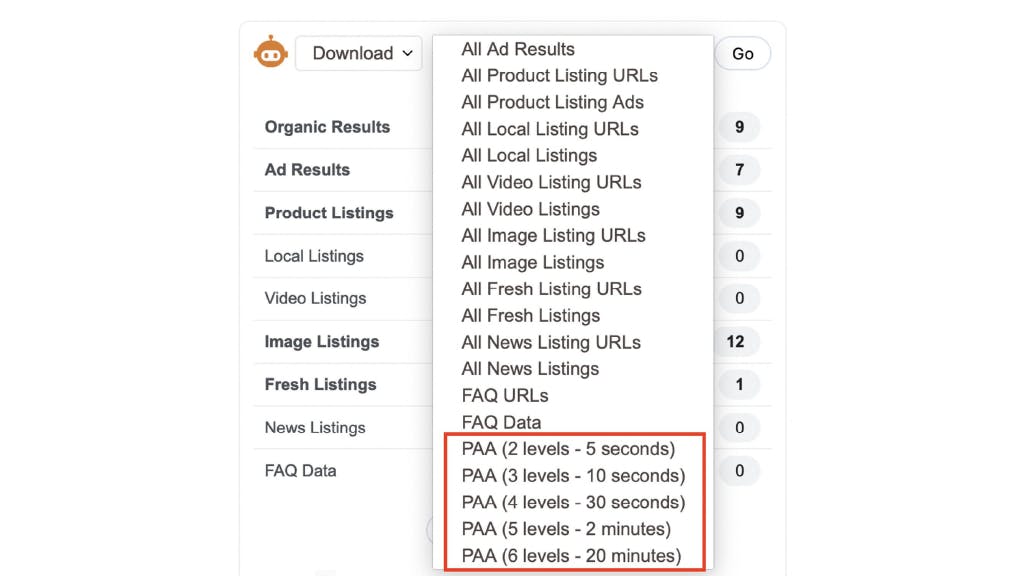The height and width of the screenshot is (576, 1024).
Task: Open the Download dropdown
Action: [x=359, y=53]
